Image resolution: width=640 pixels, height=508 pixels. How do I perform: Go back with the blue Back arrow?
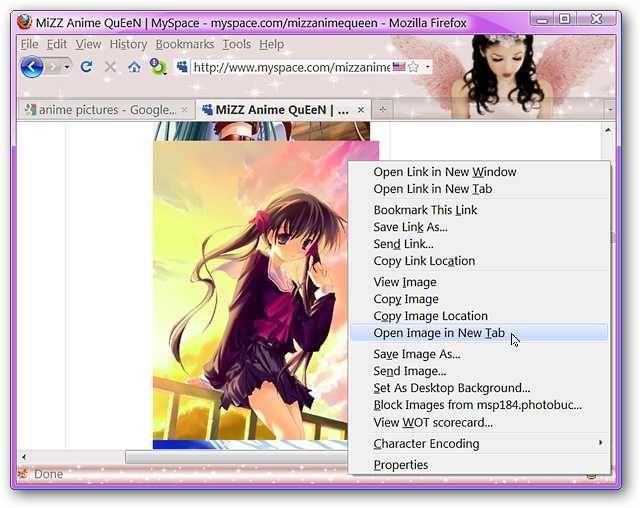(x=32, y=67)
